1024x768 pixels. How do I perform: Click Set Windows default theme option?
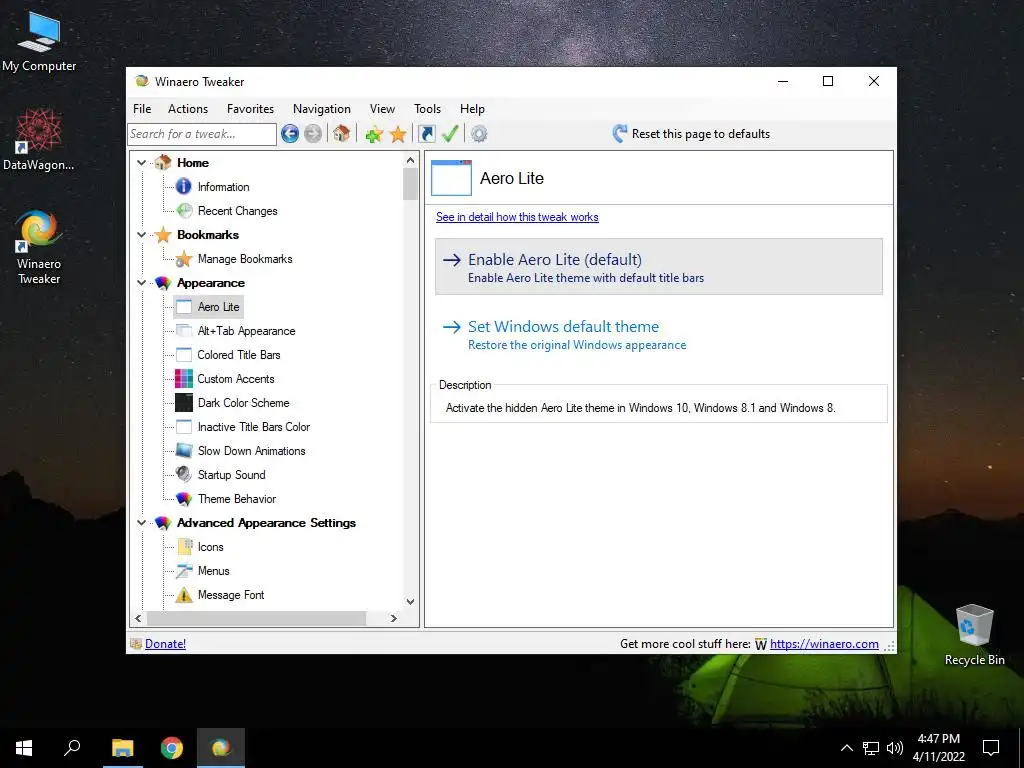pos(658,334)
